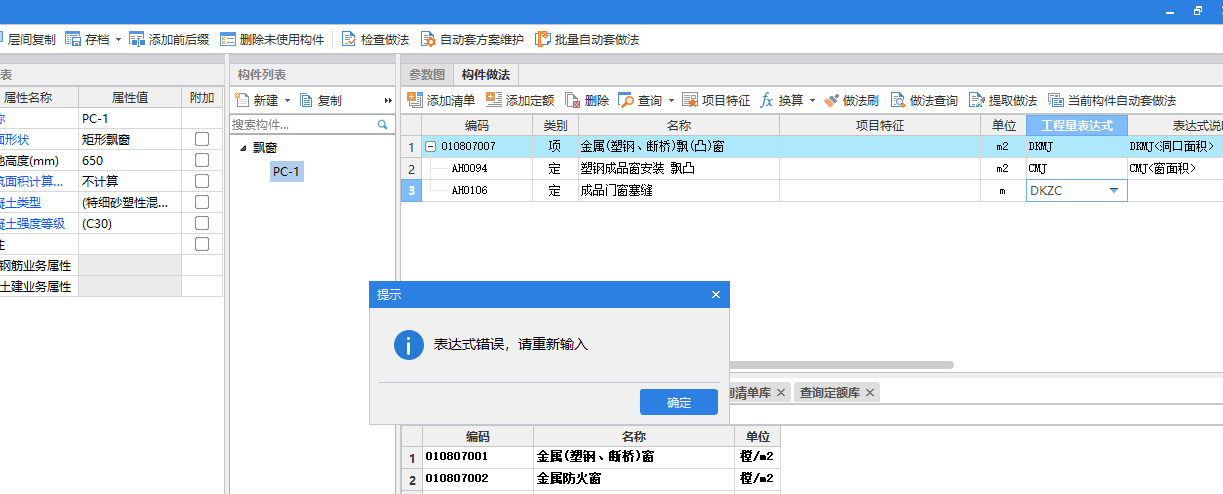This screenshot has height=494, width=1223.
Task: Click the 属性值 column header
Action: (x=130, y=97)
